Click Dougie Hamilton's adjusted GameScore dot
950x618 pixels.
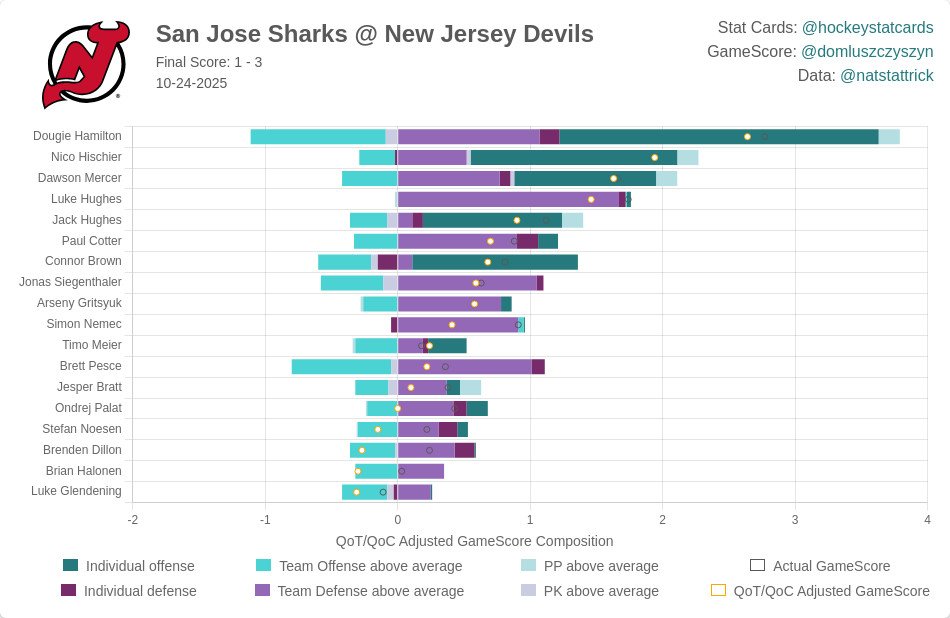[x=747, y=137]
